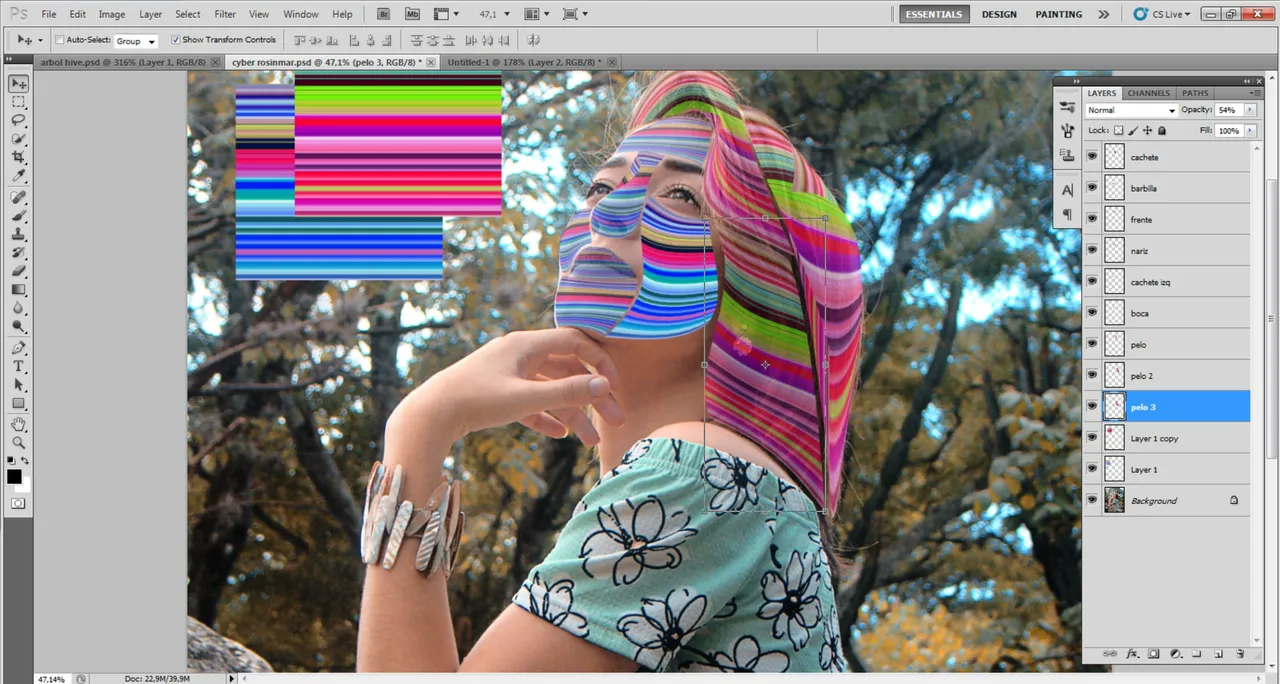Click the link layers icon
Image resolution: width=1280 pixels, height=684 pixels.
coord(1110,654)
